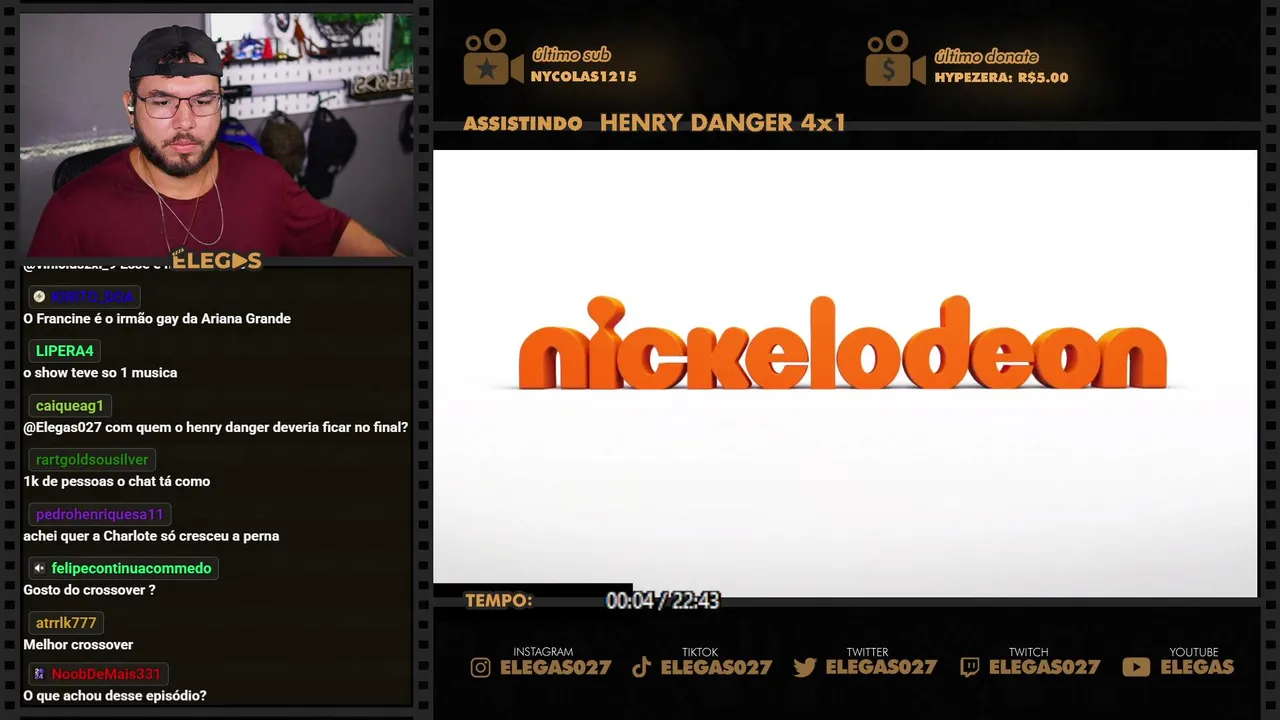Click the streamer webcam feed
Screen dimensions: 1280x720
tap(216, 135)
